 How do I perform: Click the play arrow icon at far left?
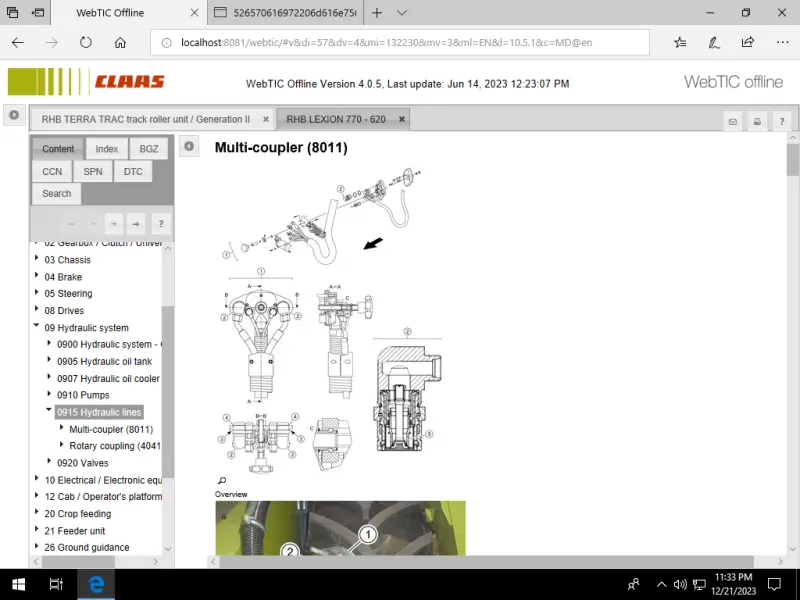pyautogui.click(x=14, y=116)
